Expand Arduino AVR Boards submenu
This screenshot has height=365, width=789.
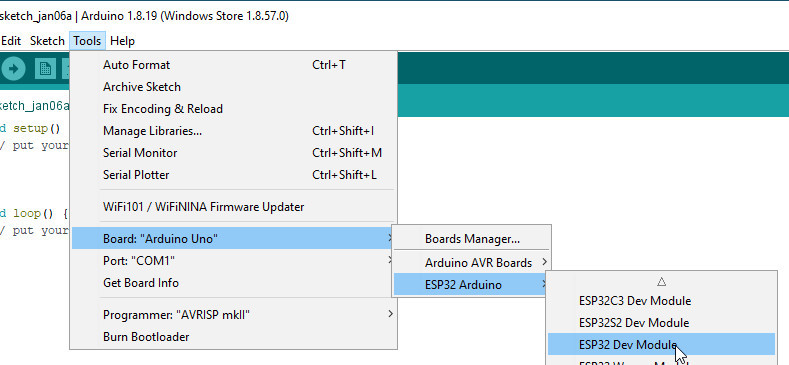pyautogui.click(x=472, y=263)
